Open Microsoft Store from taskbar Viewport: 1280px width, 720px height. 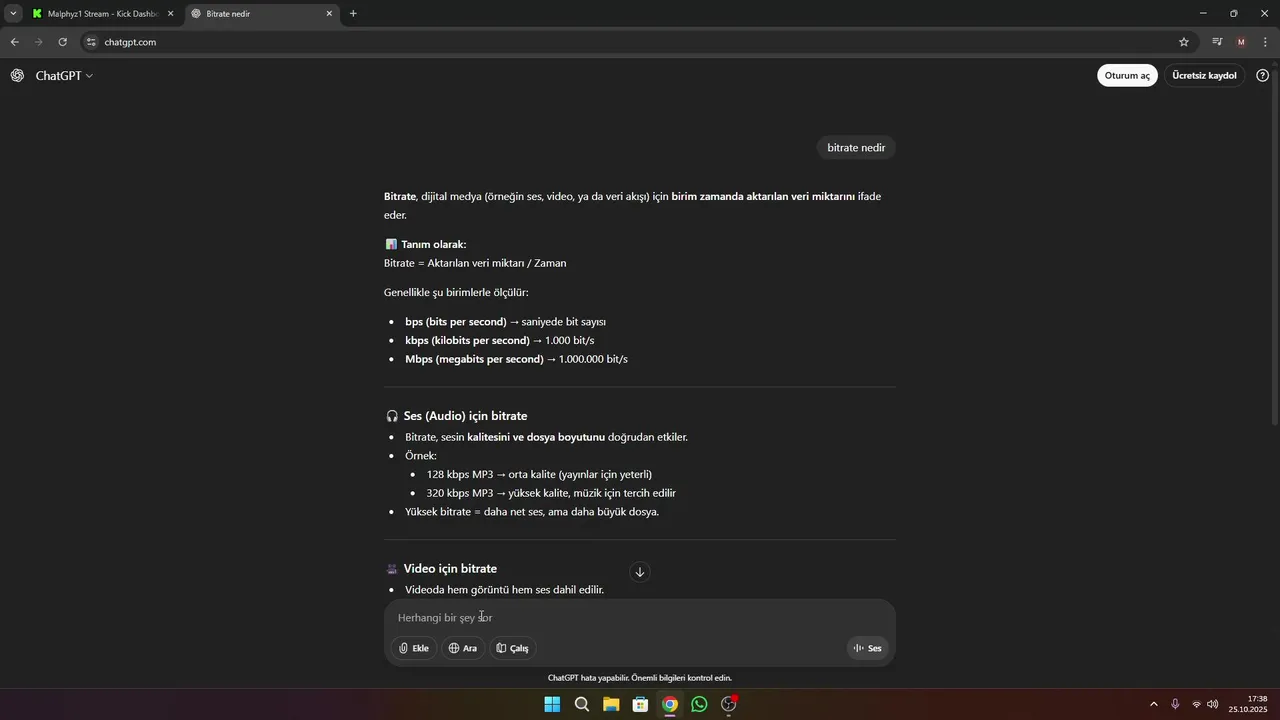tap(640, 705)
